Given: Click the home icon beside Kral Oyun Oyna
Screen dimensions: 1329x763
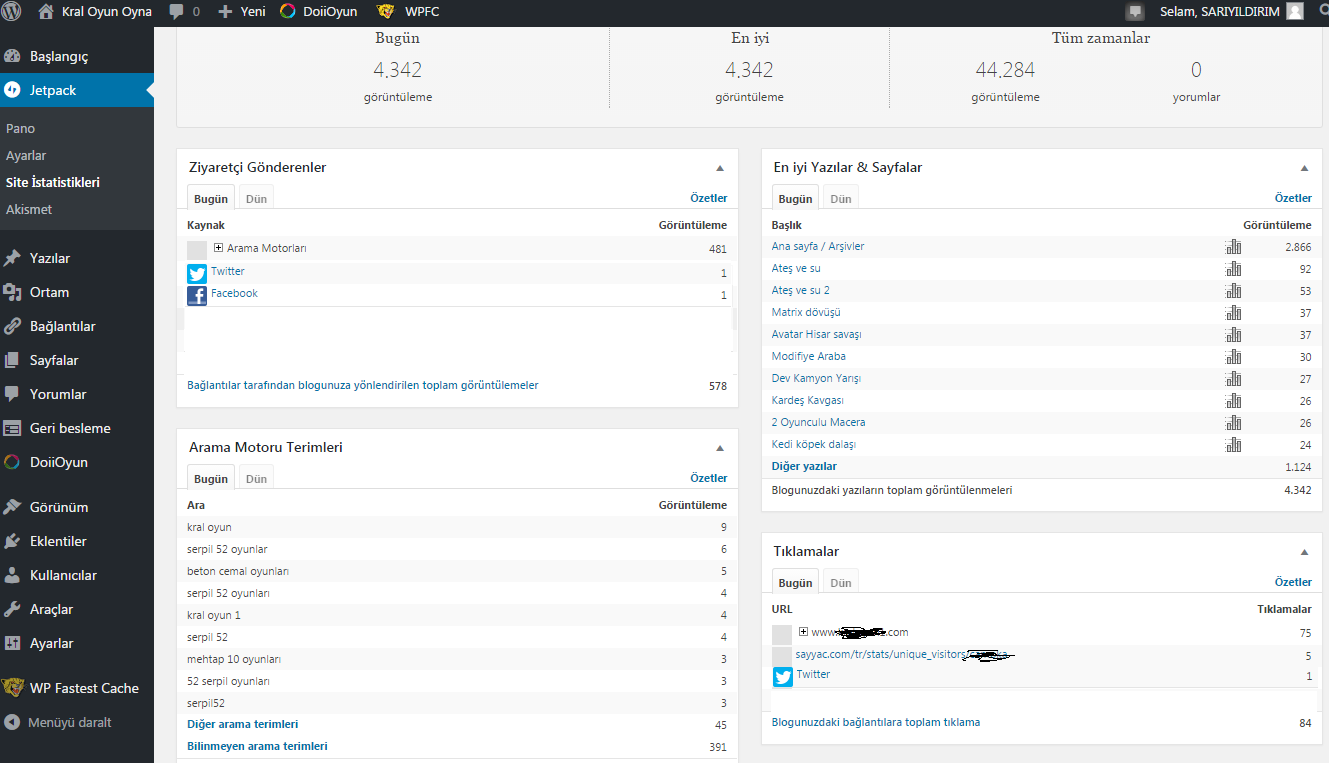Looking at the screenshot, I should pyautogui.click(x=45, y=12).
